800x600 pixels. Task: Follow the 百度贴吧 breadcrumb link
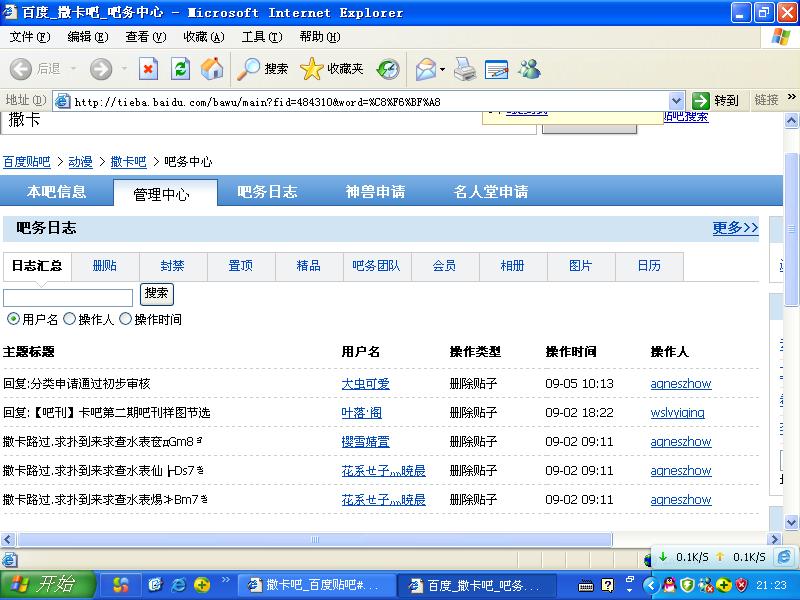click(27, 162)
